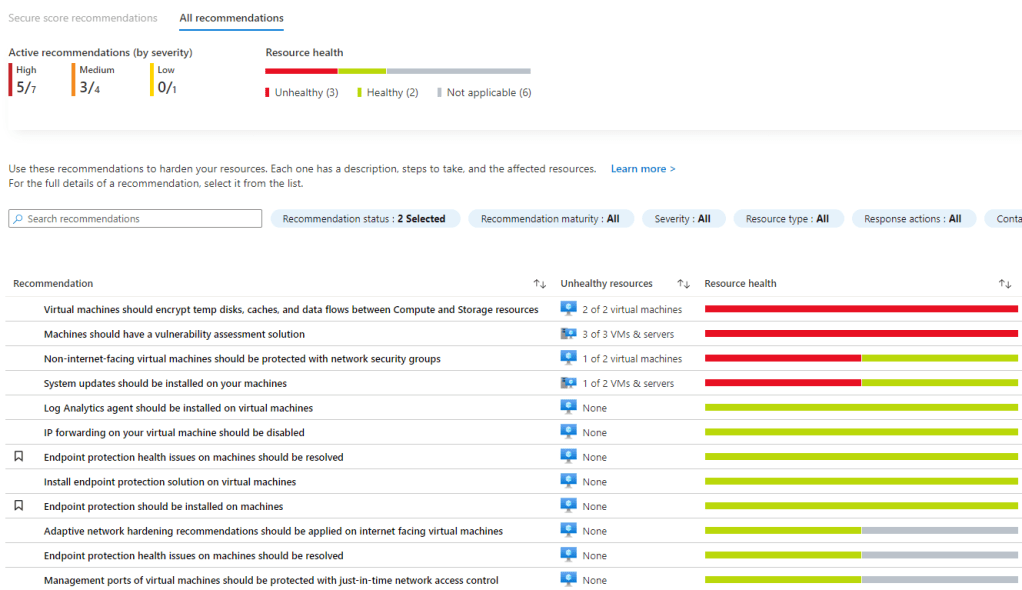Click sort arrows in the Resource health column header
The image size is (1022, 590).
(1005, 284)
